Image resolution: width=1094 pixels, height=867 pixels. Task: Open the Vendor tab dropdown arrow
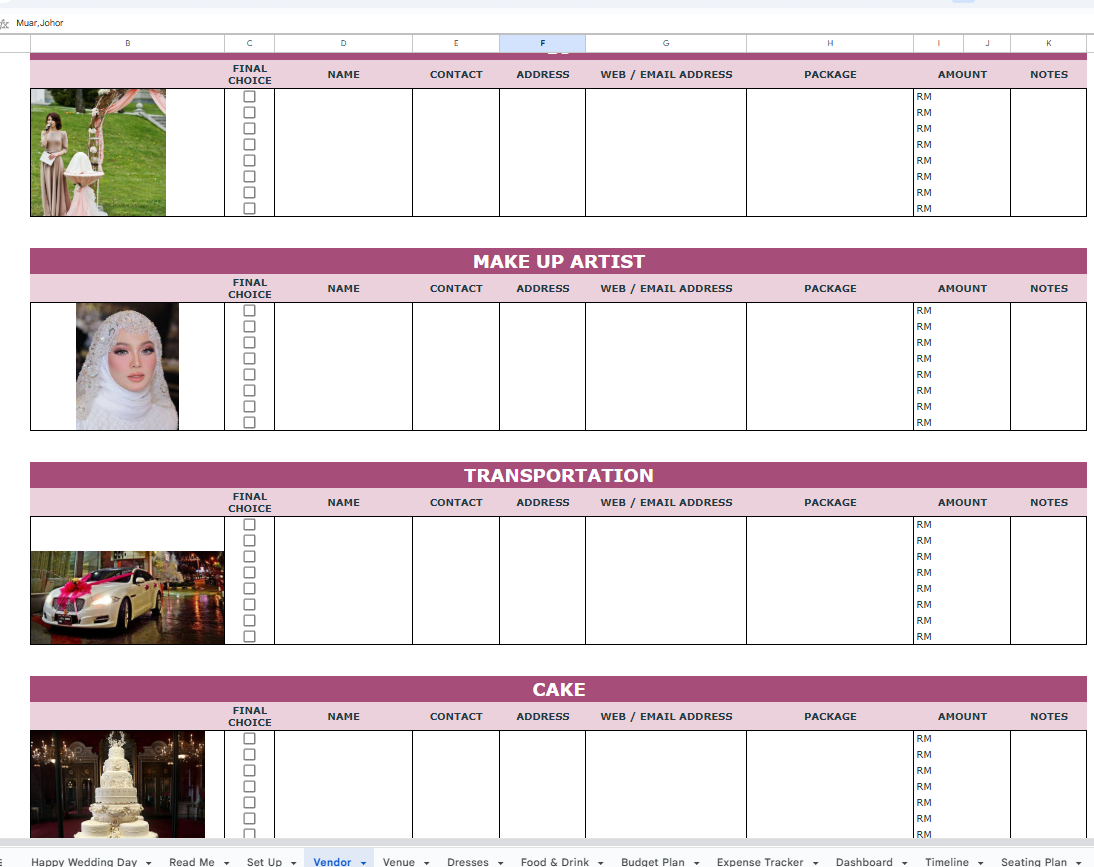pyautogui.click(x=363, y=862)
